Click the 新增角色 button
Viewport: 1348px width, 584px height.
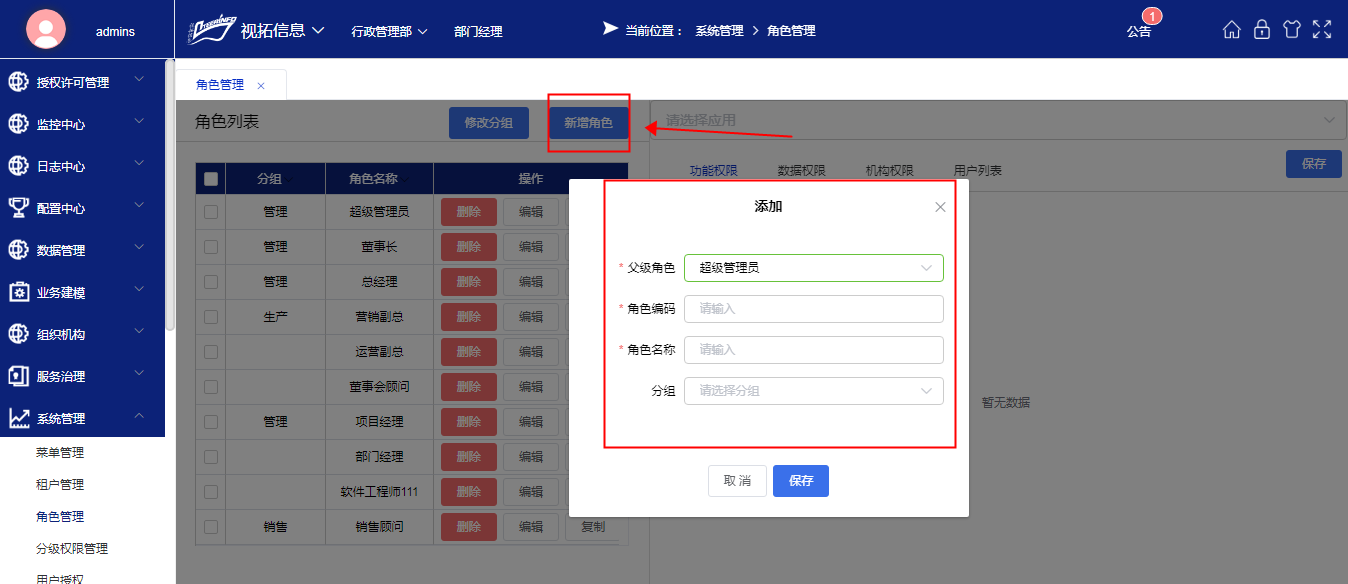tap(589, 123)
